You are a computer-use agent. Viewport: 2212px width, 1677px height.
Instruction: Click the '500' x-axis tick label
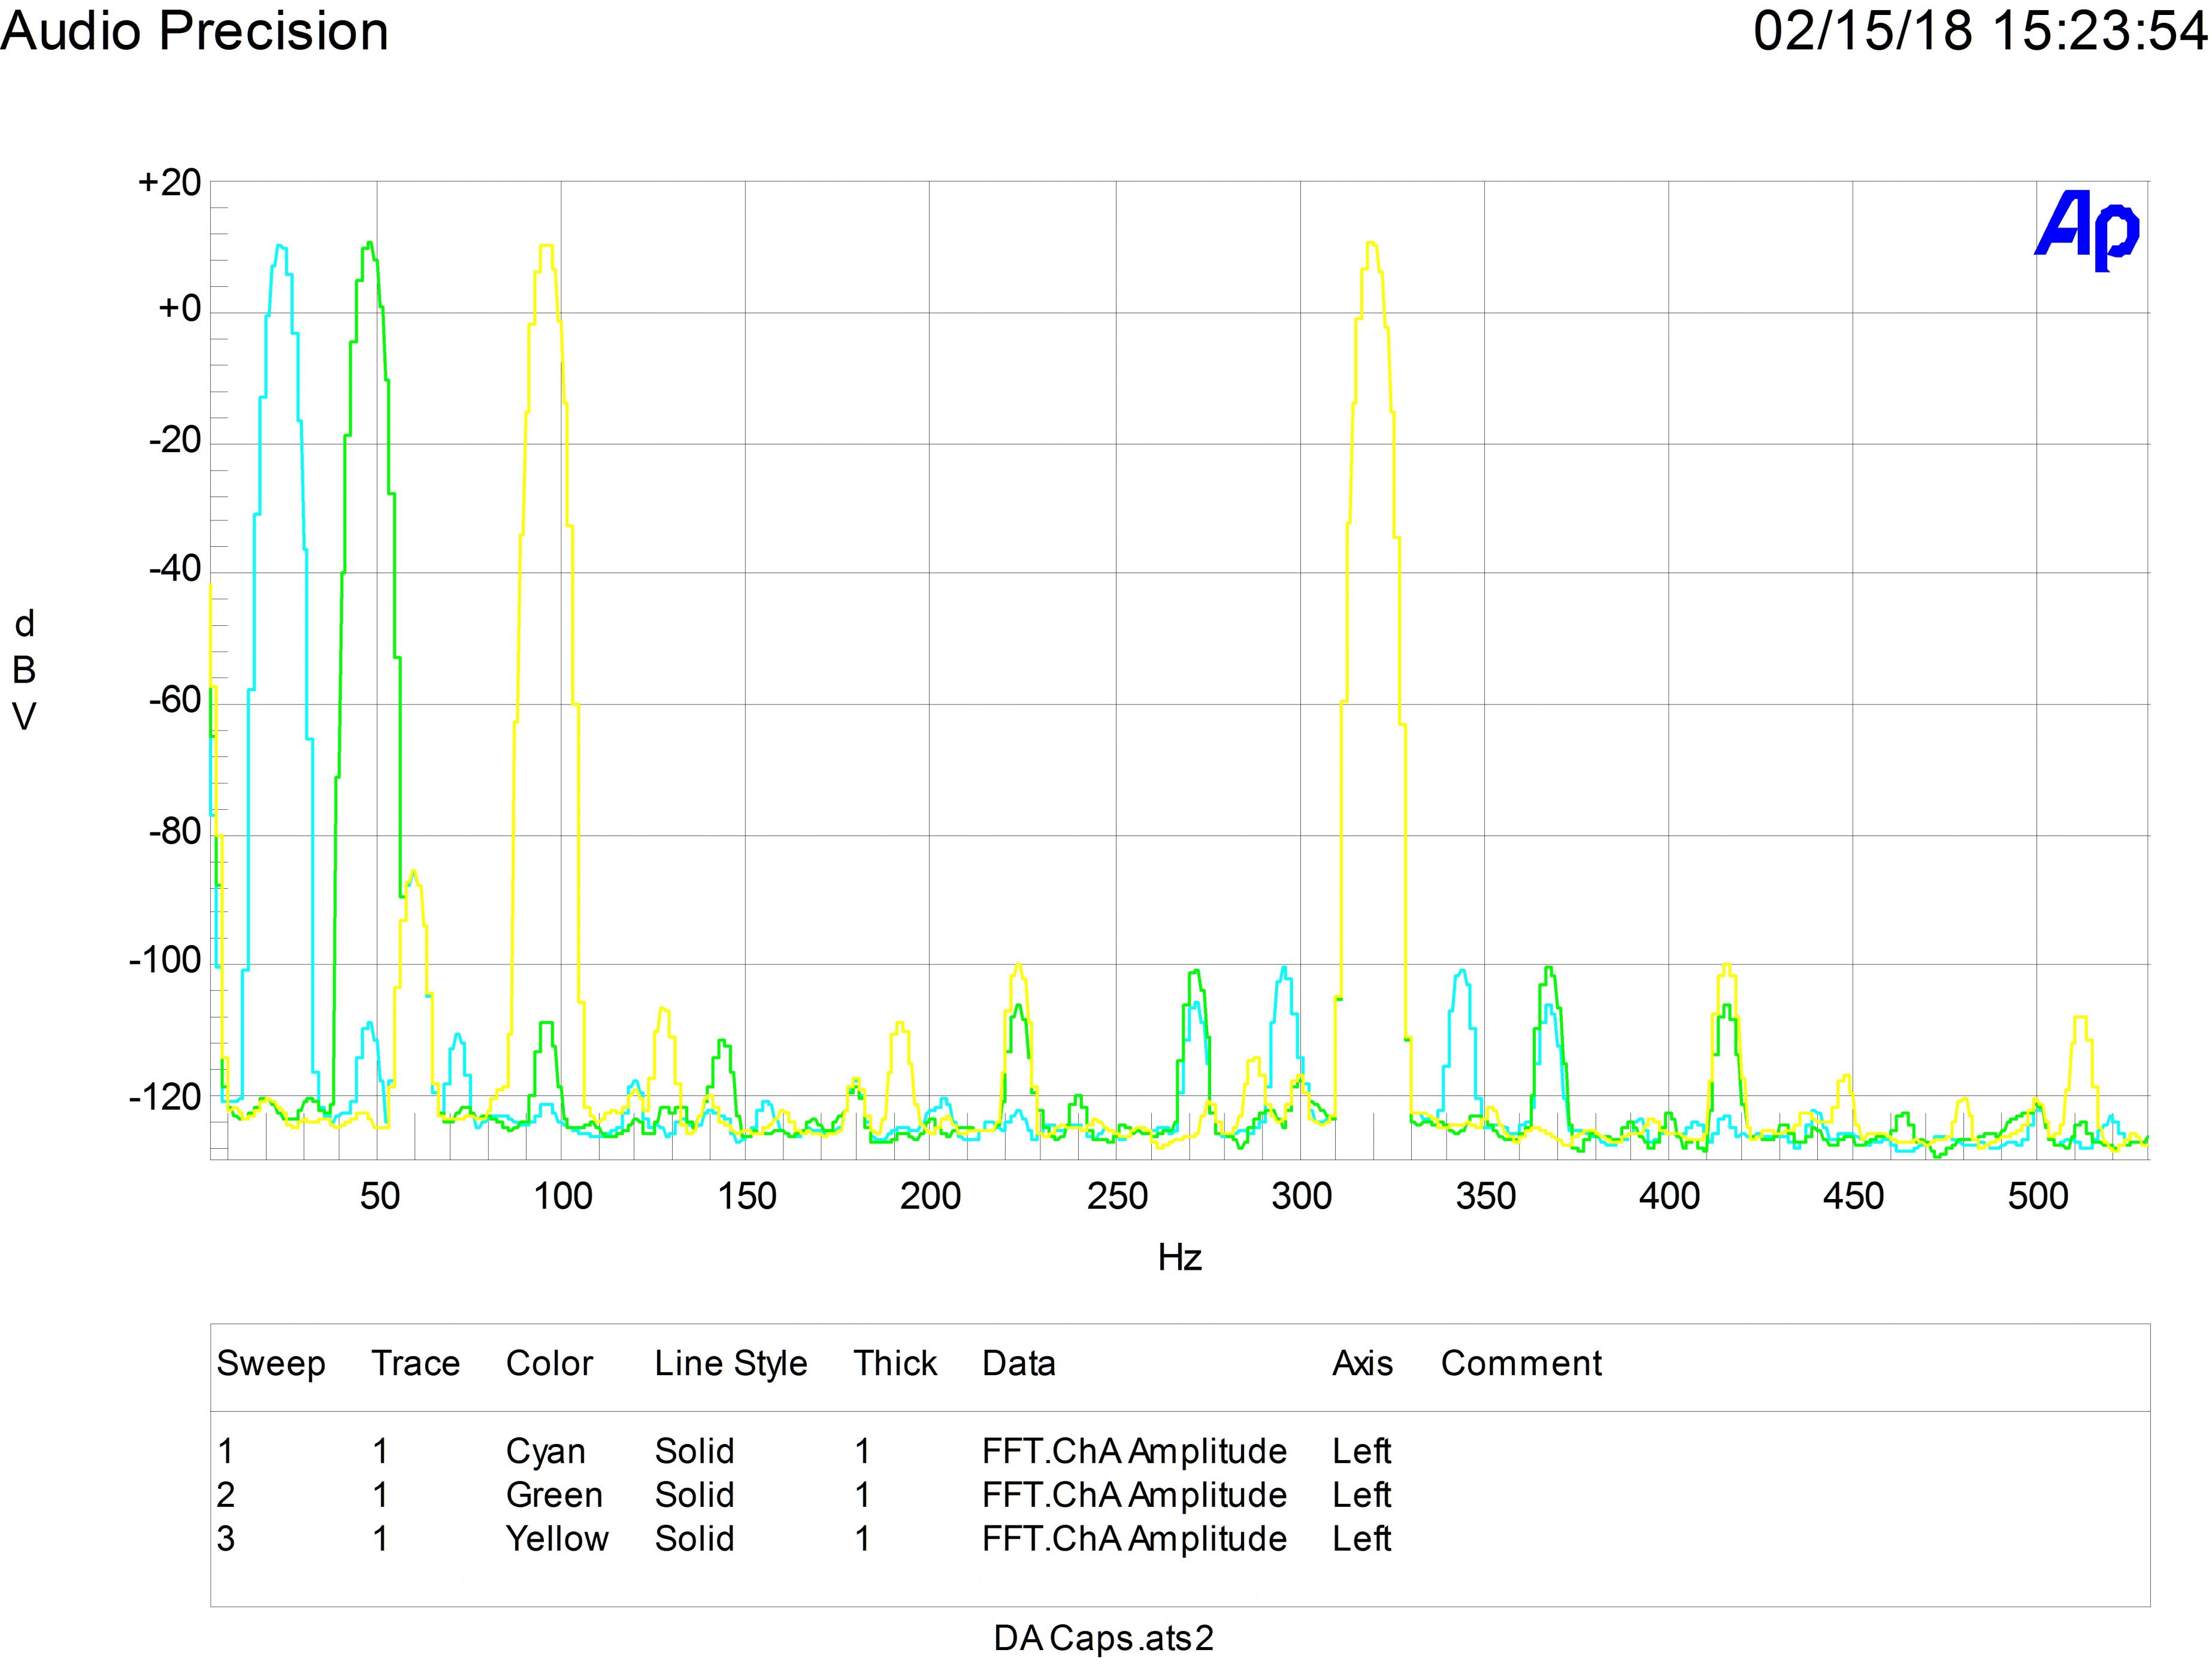pyautogui.click(x=2038, y=1196)
